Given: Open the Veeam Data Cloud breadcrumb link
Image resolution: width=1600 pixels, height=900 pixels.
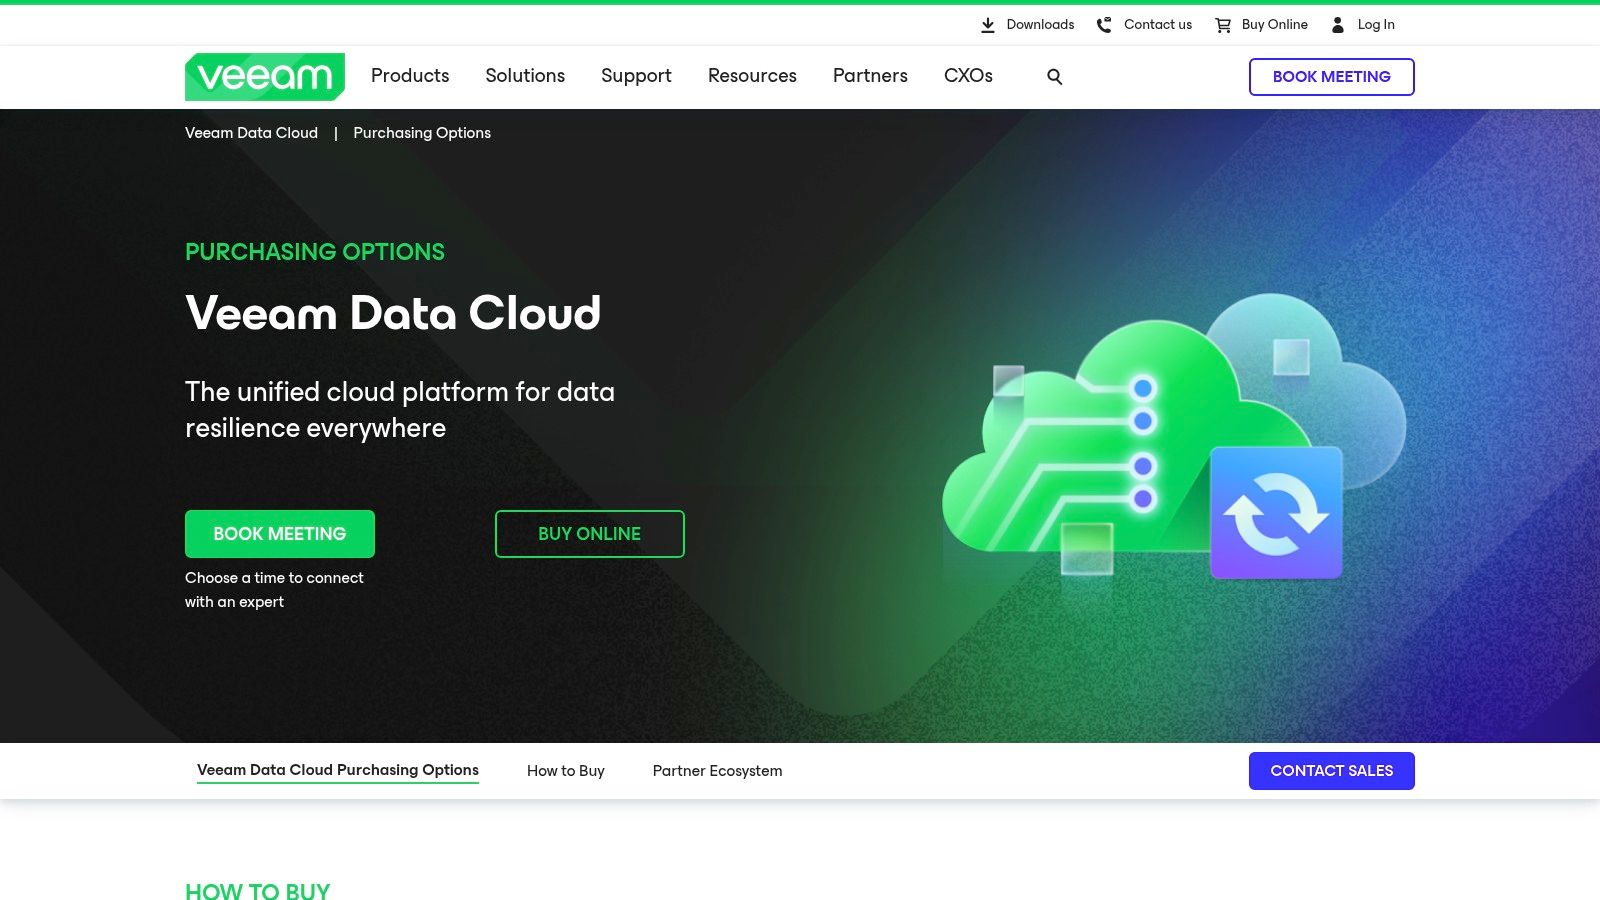Looking at the screenshot, I should [x=251, y=132].
